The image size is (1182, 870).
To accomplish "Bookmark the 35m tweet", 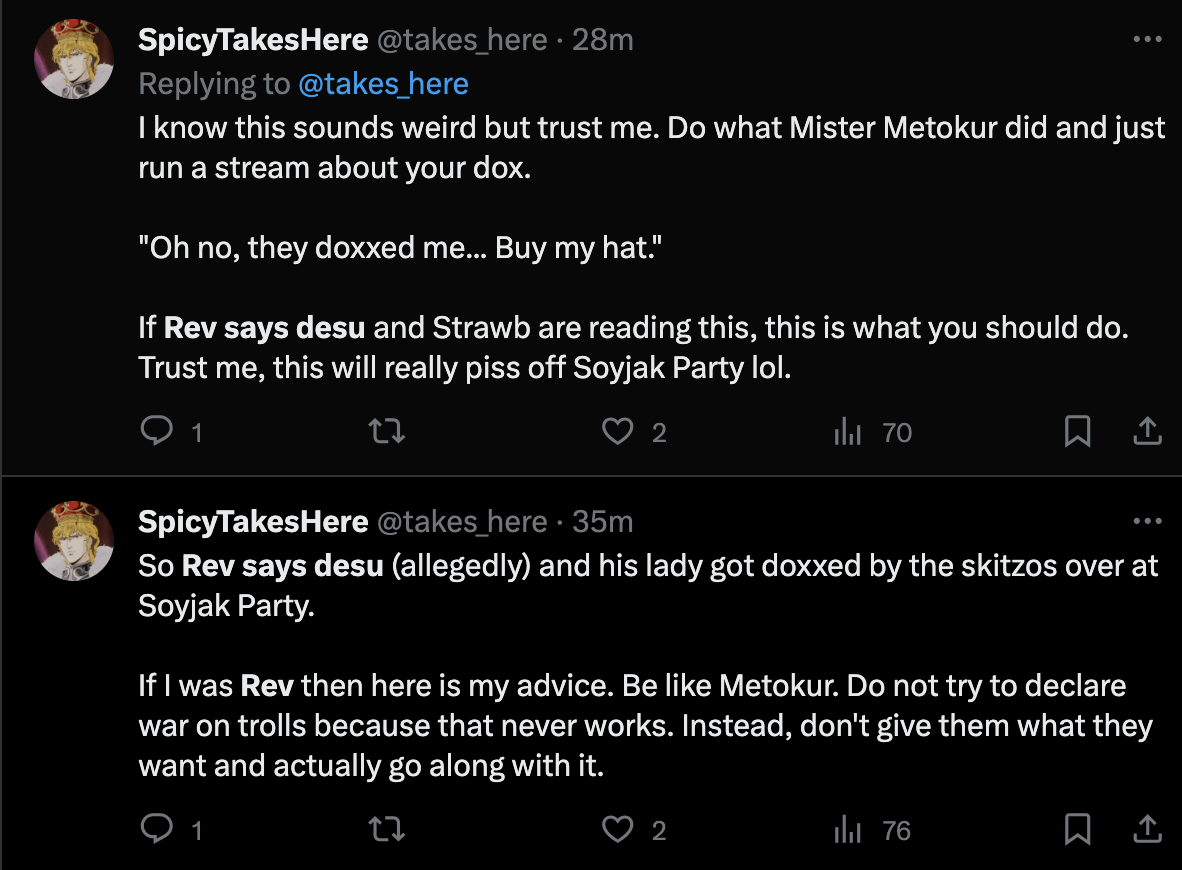I will [x=1077, y=829].
